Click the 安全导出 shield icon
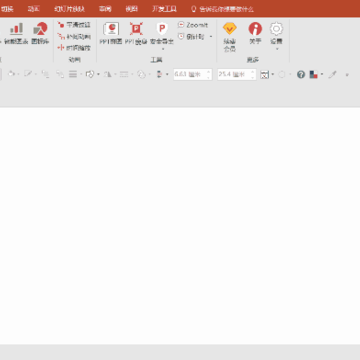Image resolution: width=360 pixels, height=360 pixels. click(x=162, y=29)
